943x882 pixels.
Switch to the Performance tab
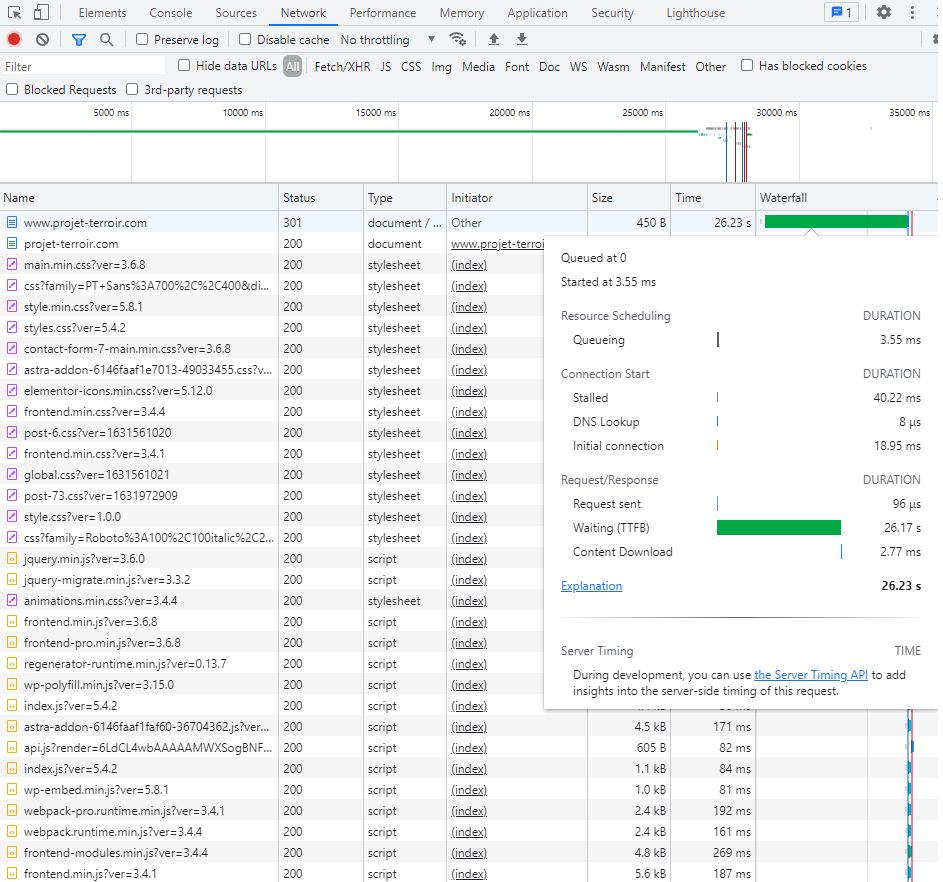[382, 13]
